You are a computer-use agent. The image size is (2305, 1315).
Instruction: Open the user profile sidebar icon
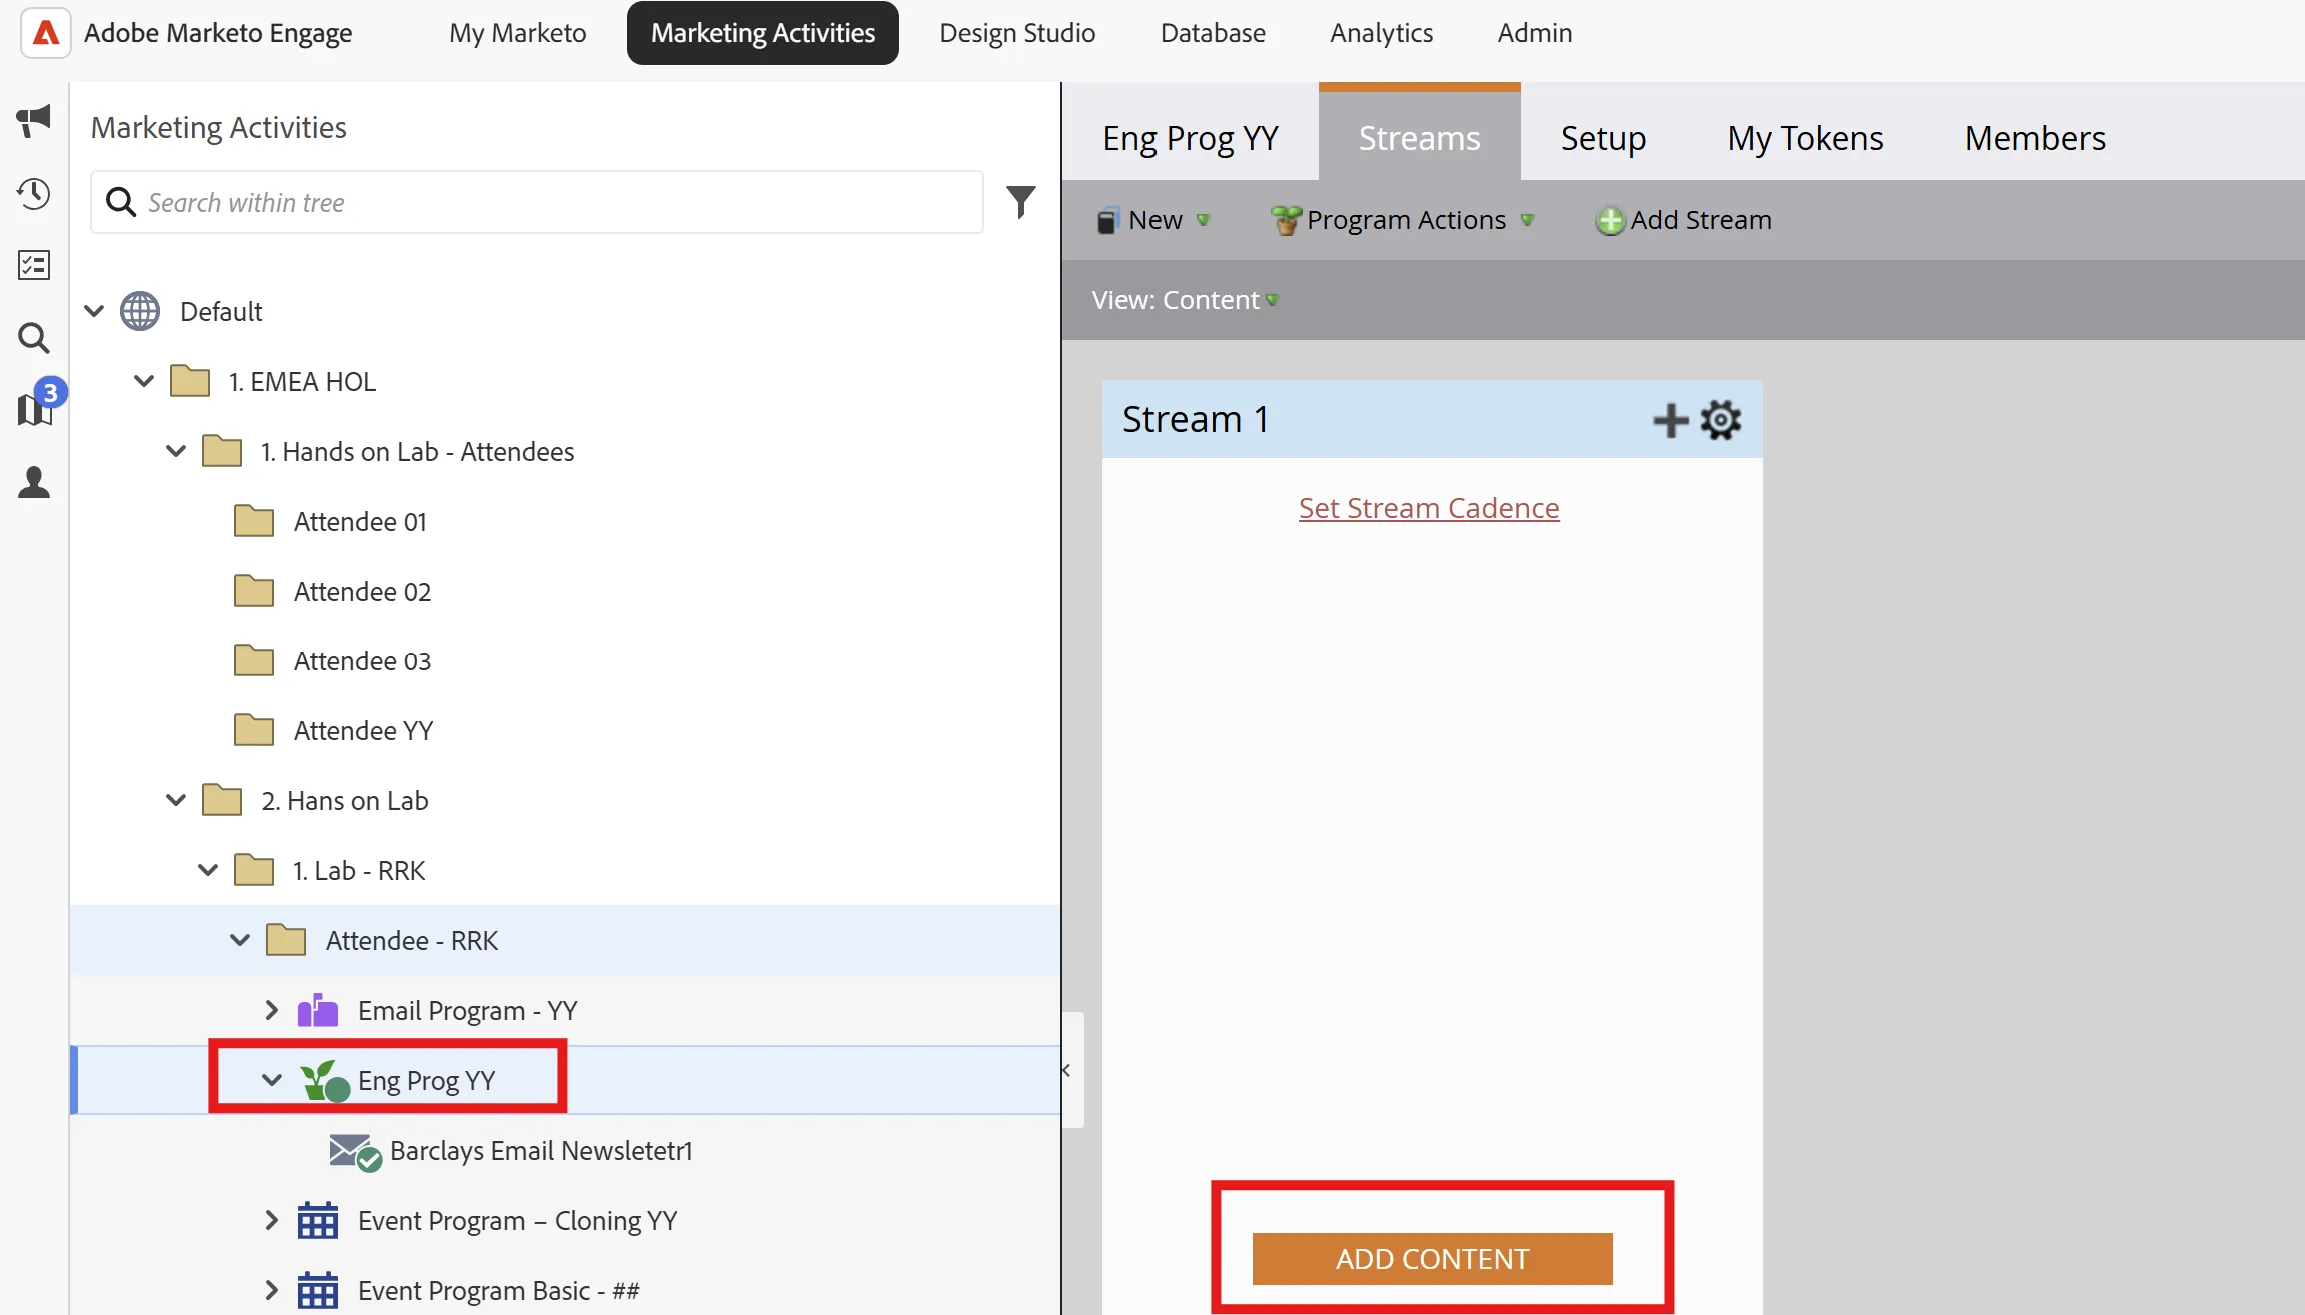pos(34,482)
